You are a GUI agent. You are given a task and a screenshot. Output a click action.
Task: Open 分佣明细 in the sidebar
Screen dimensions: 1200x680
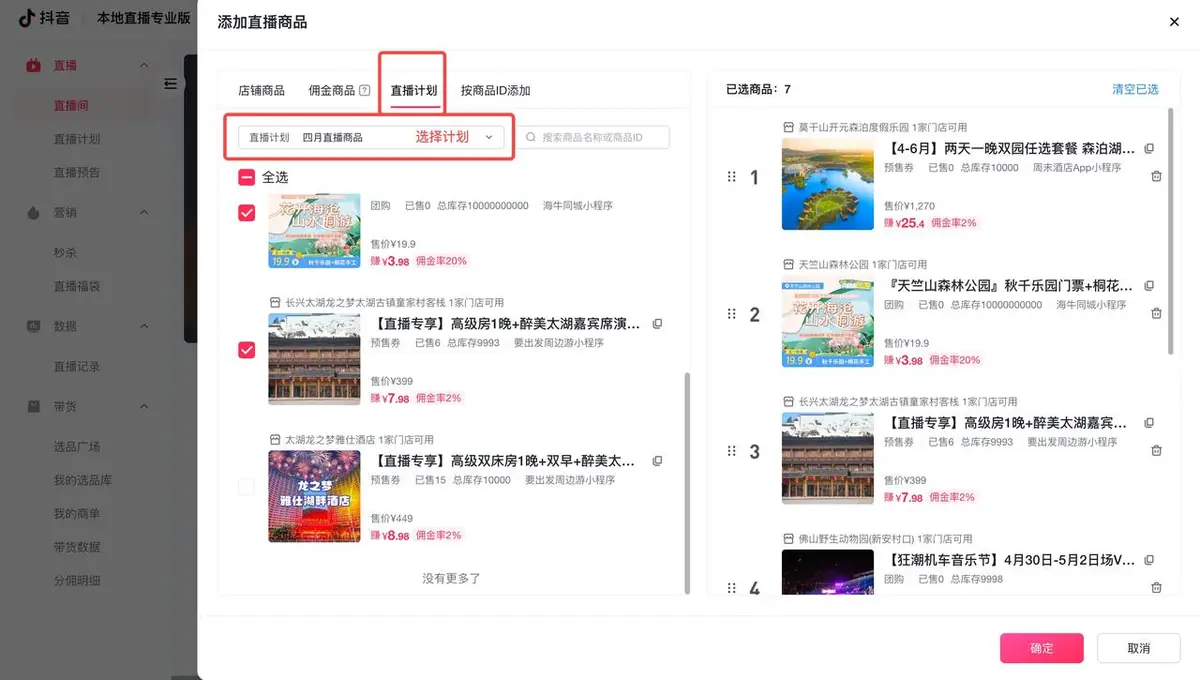tap(77, 580)
